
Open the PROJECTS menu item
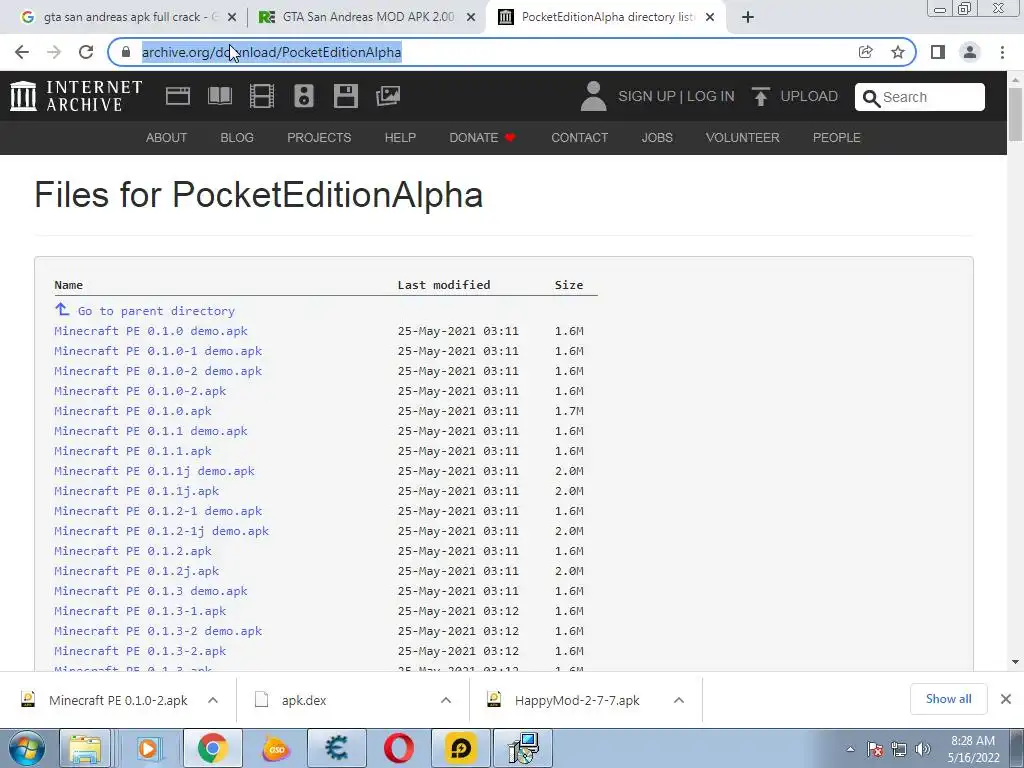coord(319,138)
